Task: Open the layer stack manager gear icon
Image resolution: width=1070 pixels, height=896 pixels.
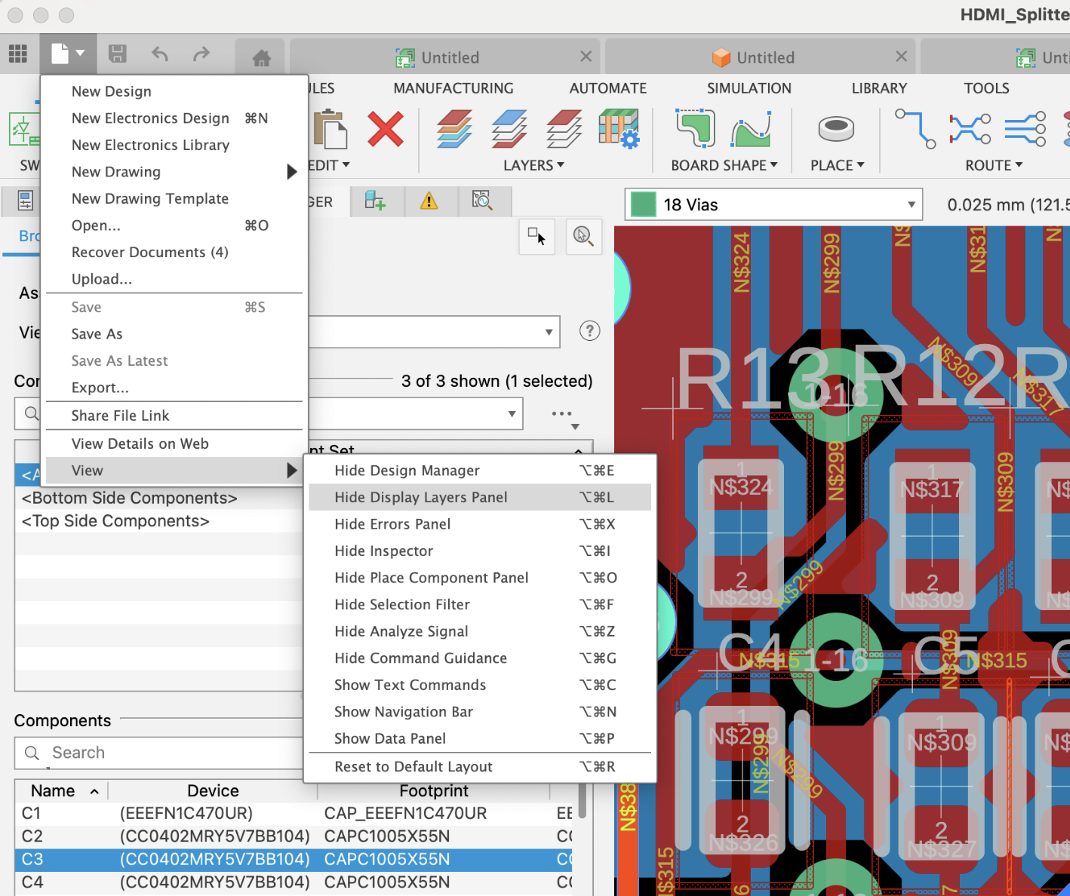Action: tap(619, 129)
